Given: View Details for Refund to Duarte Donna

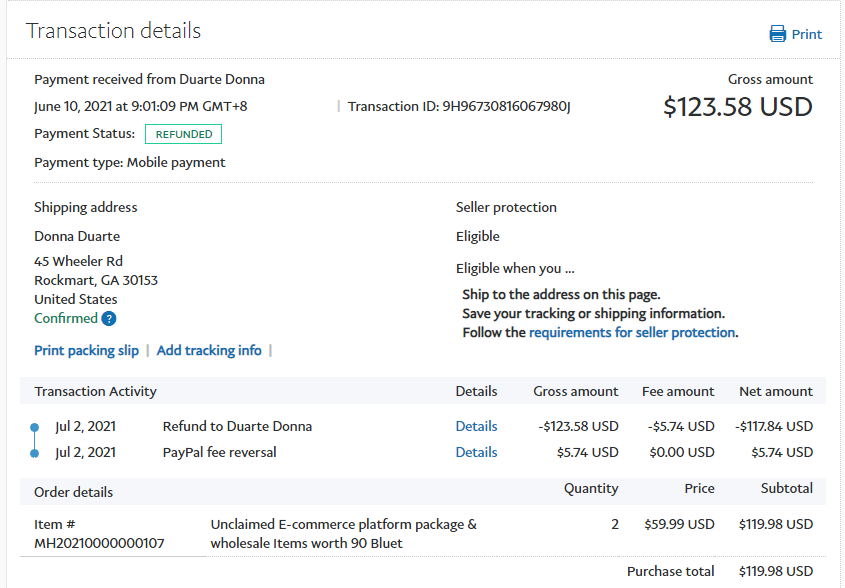Looking at the screenshot, I should tap(476, 426).
